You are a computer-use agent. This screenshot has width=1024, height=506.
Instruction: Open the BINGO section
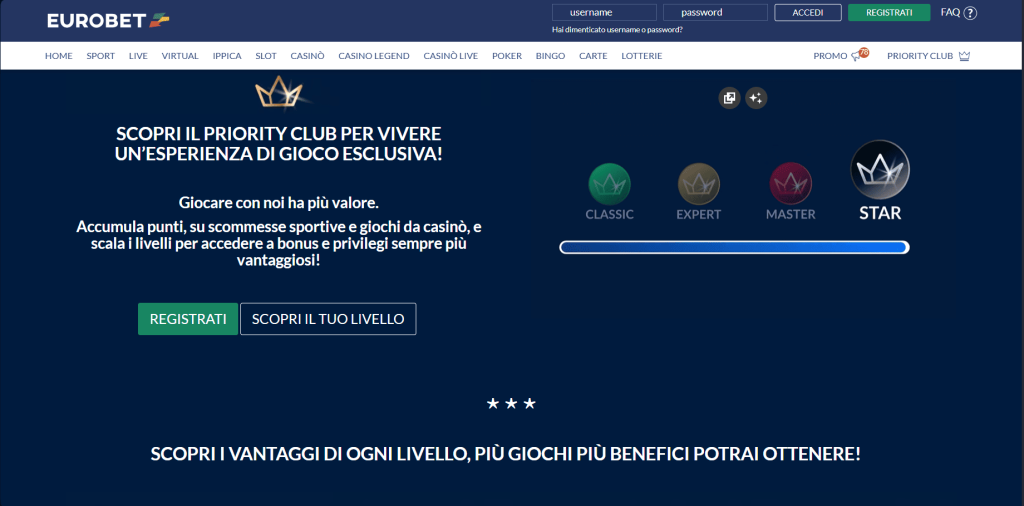551,56
